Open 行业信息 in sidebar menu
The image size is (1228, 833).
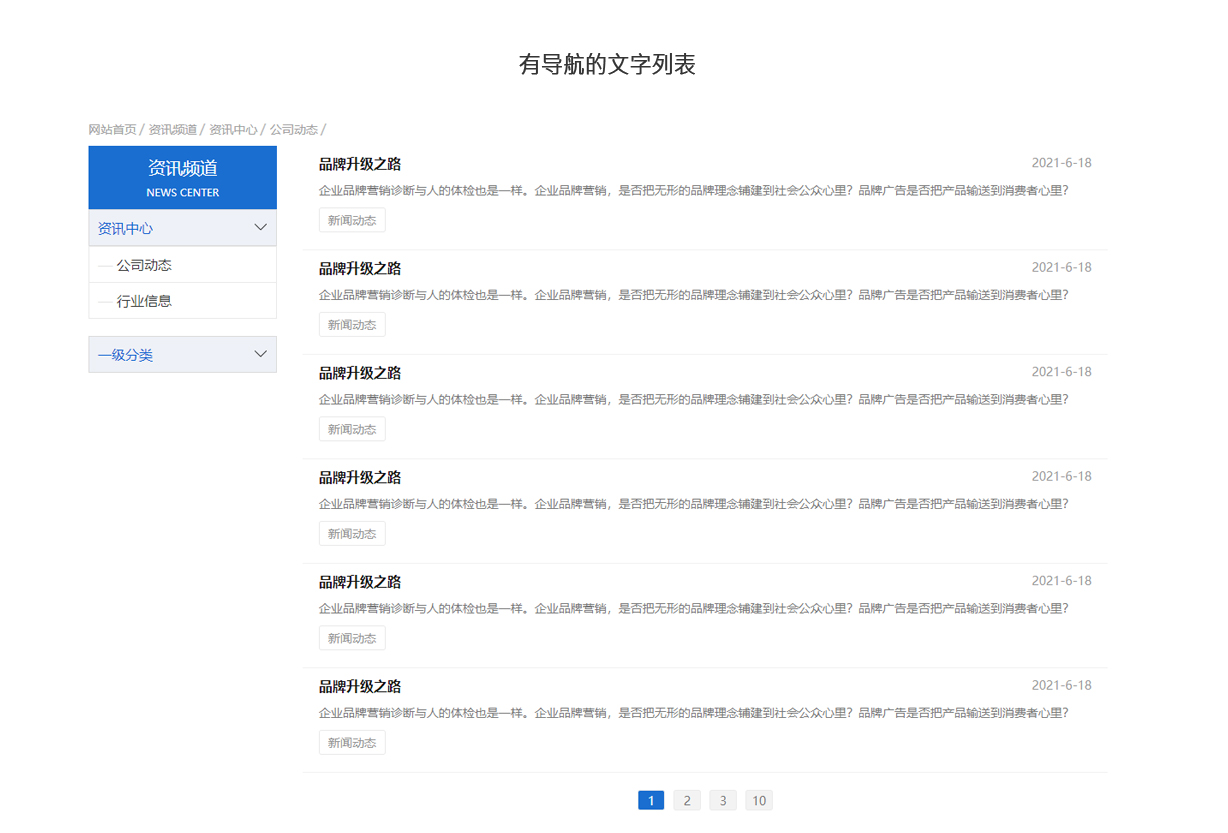click(x=144, y=301)
